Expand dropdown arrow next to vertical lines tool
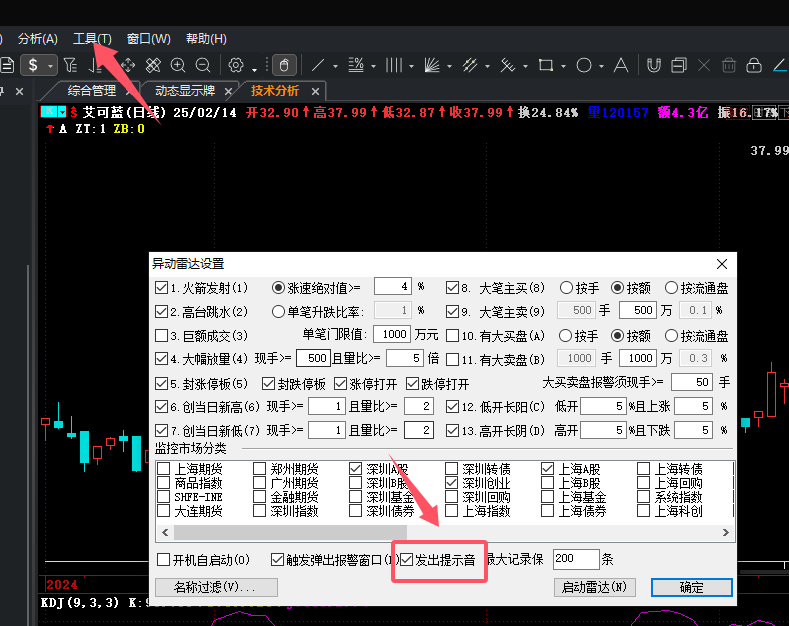 coord(411,66)
